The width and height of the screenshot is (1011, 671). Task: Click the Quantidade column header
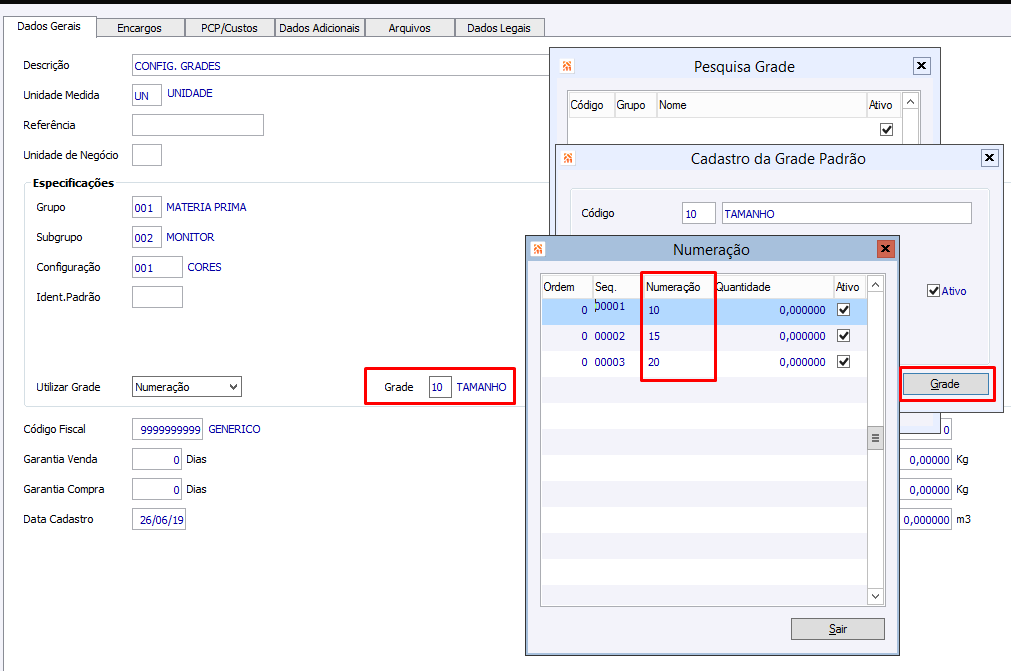(773, 287)
